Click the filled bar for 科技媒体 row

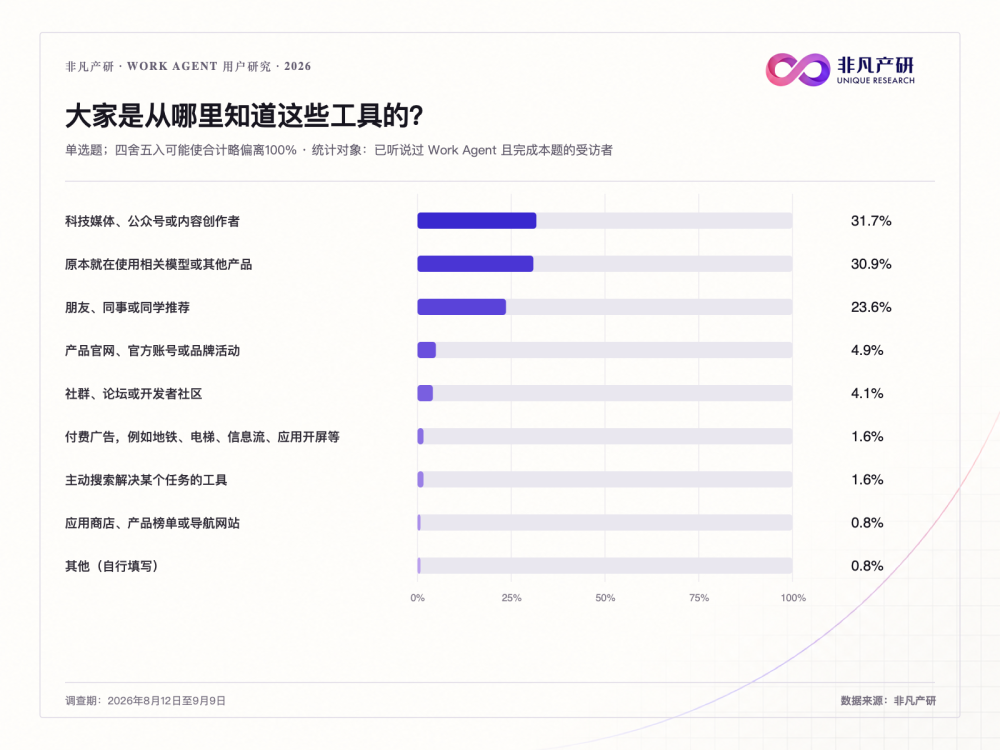[x=477, y=221]
